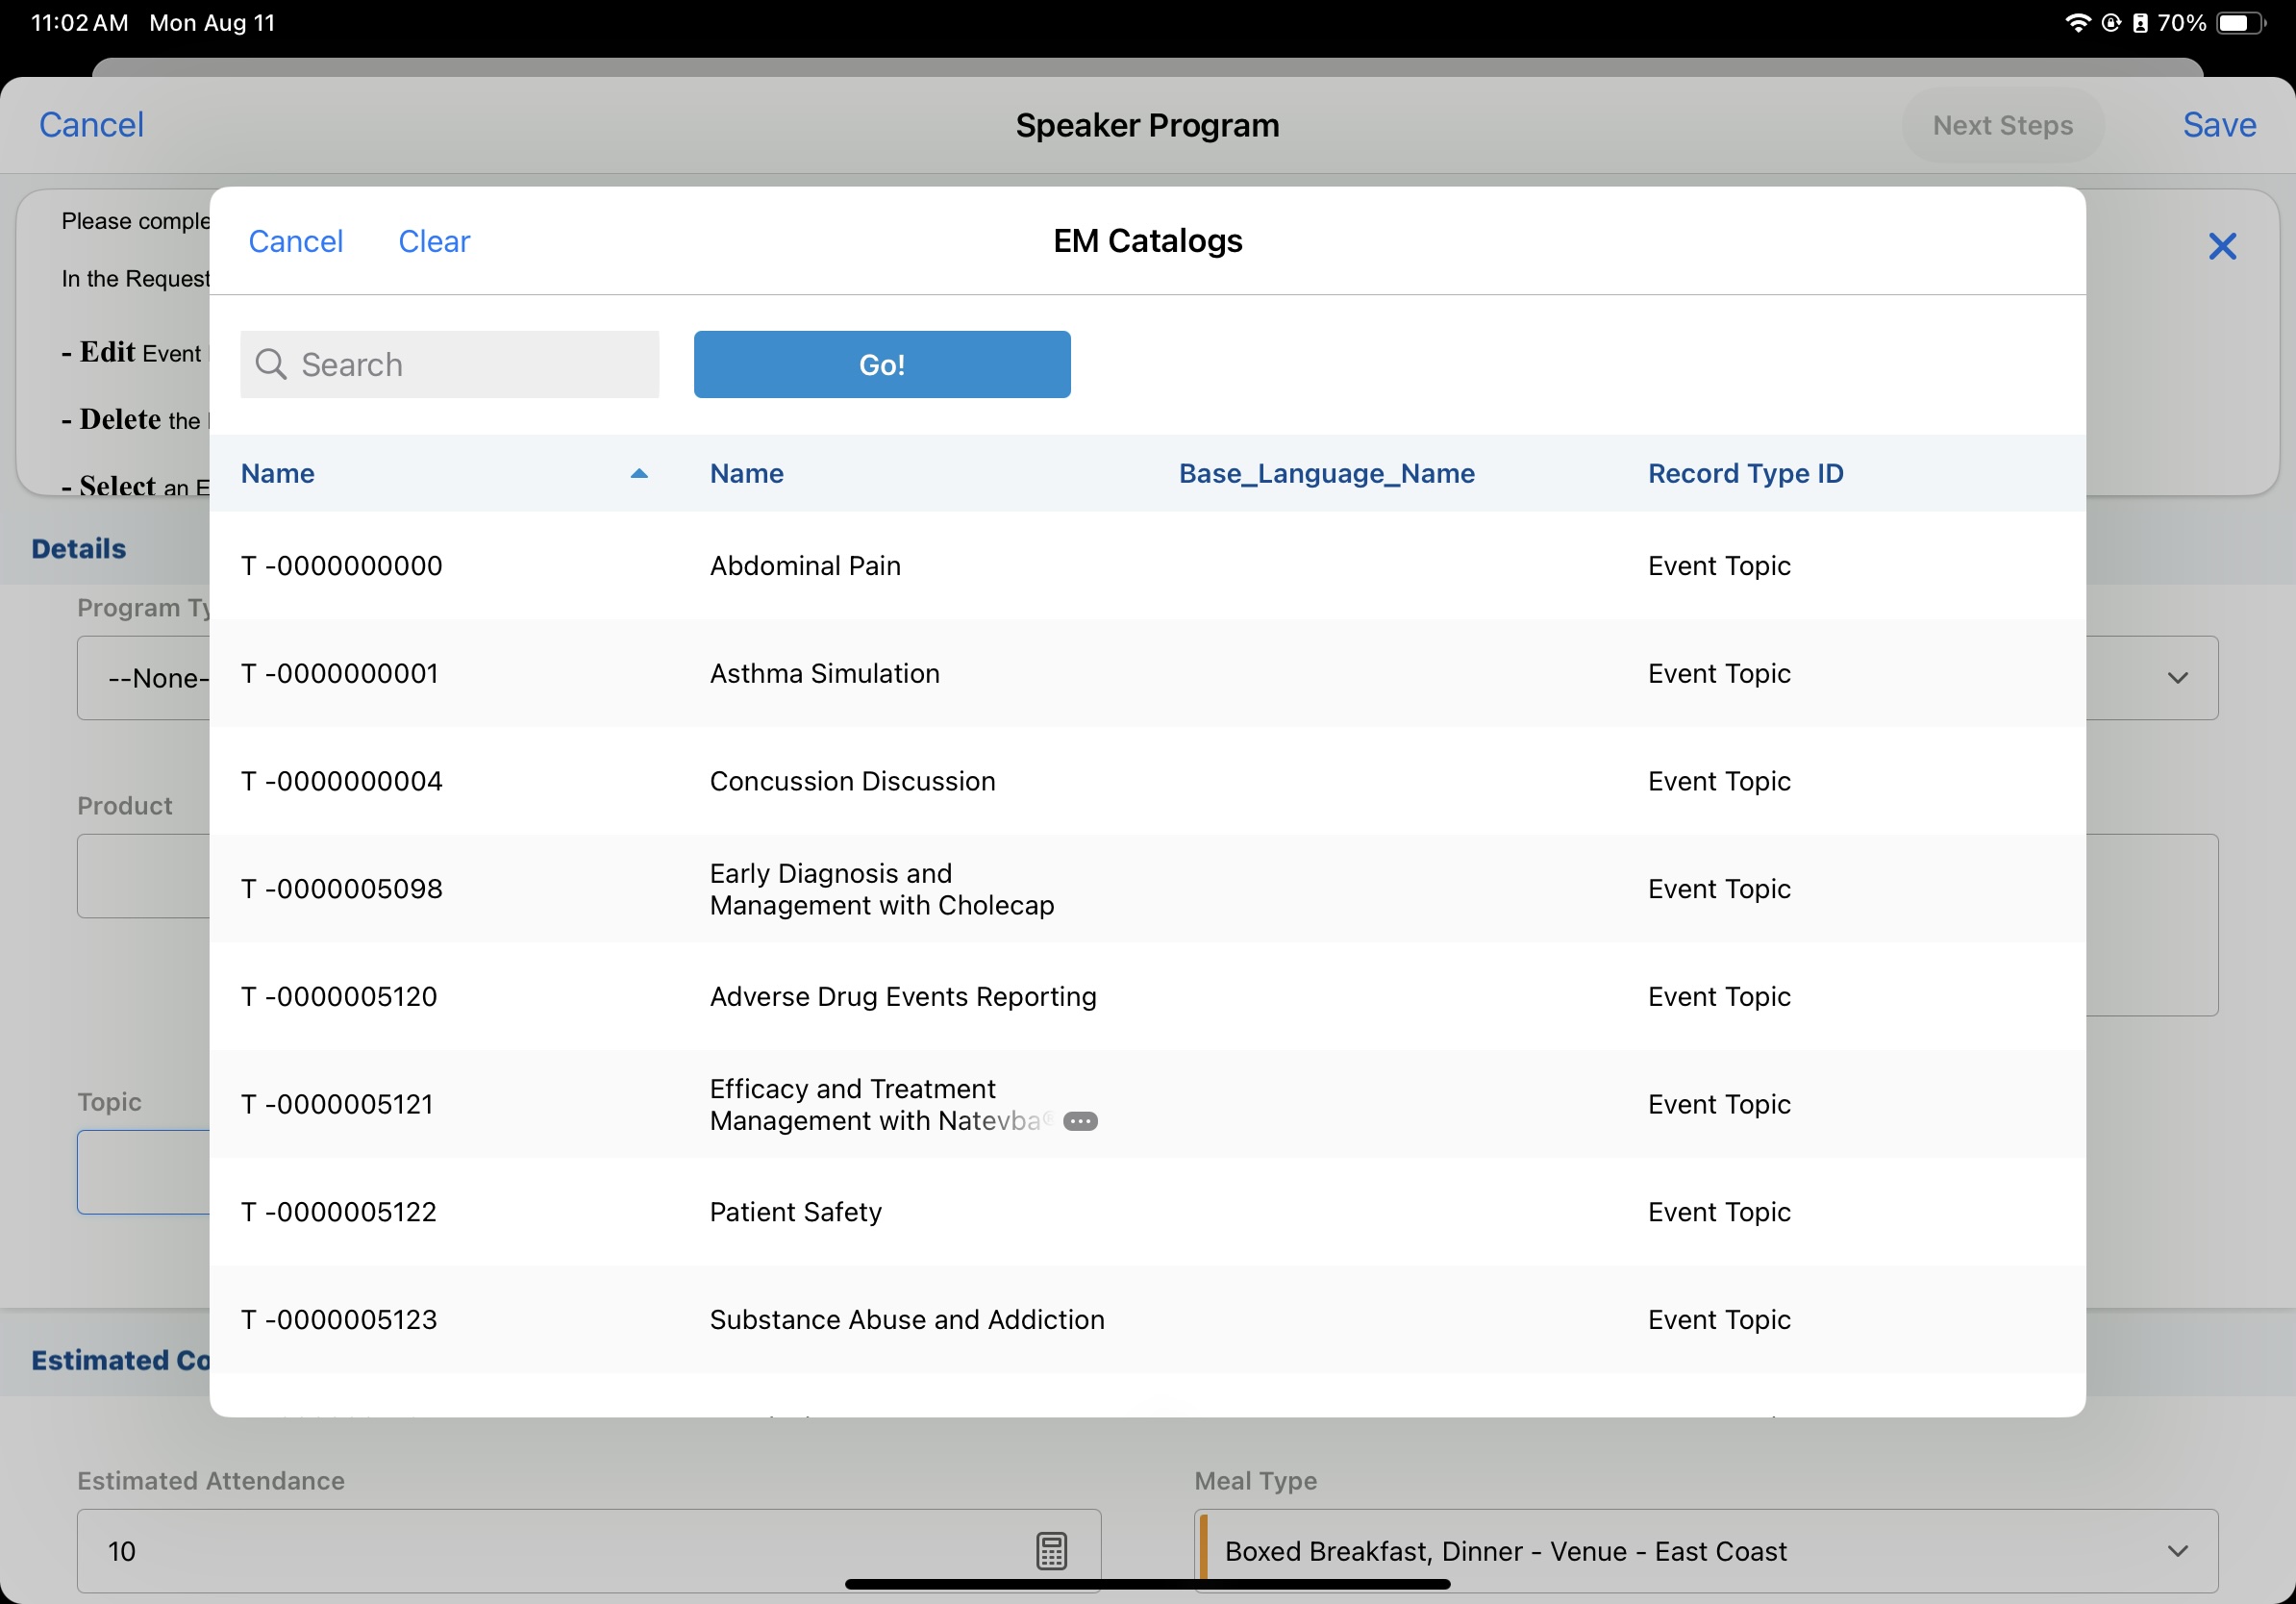Viewport: 2296px width, 1604px height.
Task: Open the Program Type dropdown arrow
Action: (2177, 678)
